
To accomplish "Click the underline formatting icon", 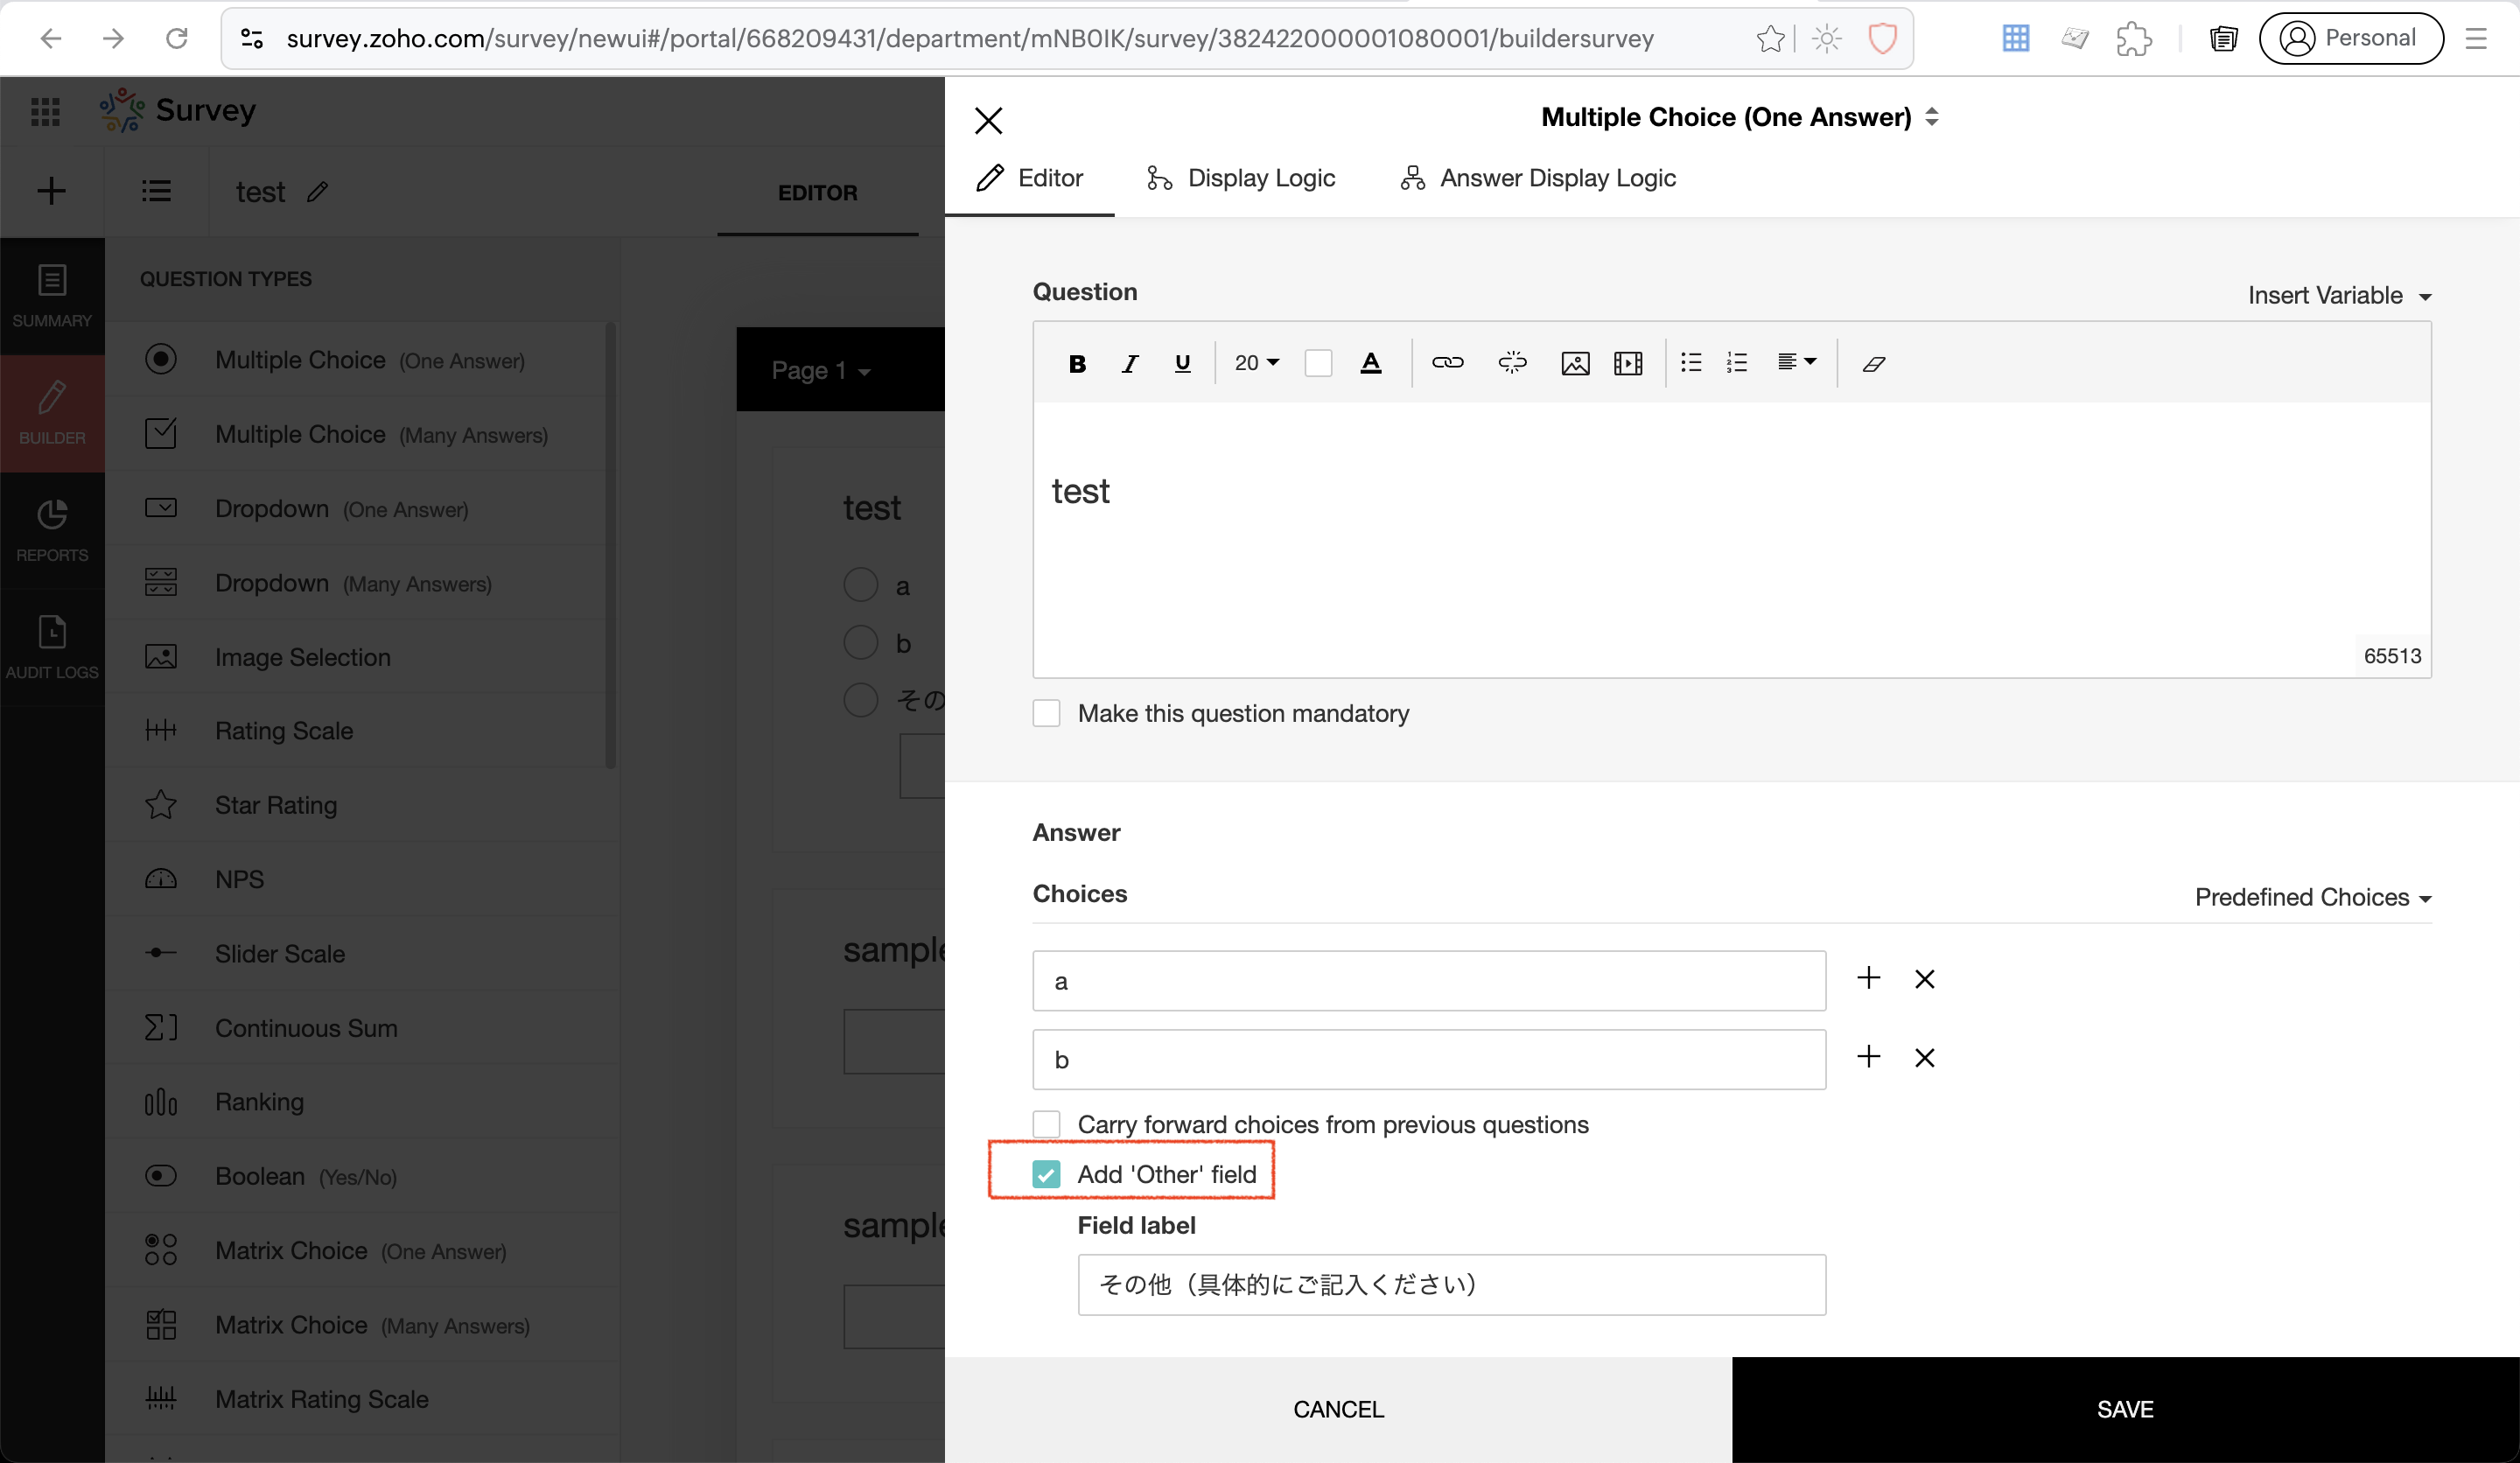I will point(1182,363).
